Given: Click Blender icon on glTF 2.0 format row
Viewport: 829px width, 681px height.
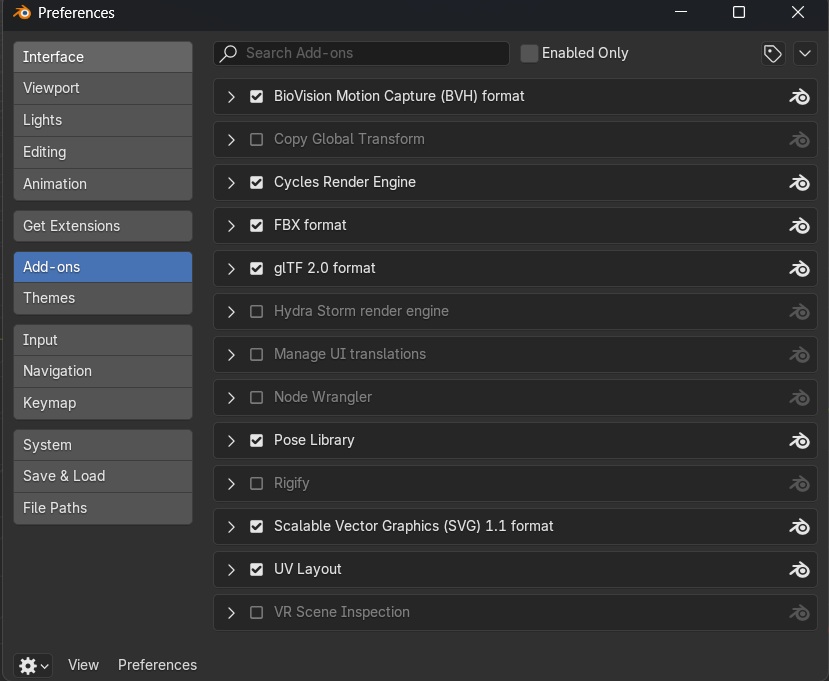Looking at the screenshot, I should click(x=799, y=269).
